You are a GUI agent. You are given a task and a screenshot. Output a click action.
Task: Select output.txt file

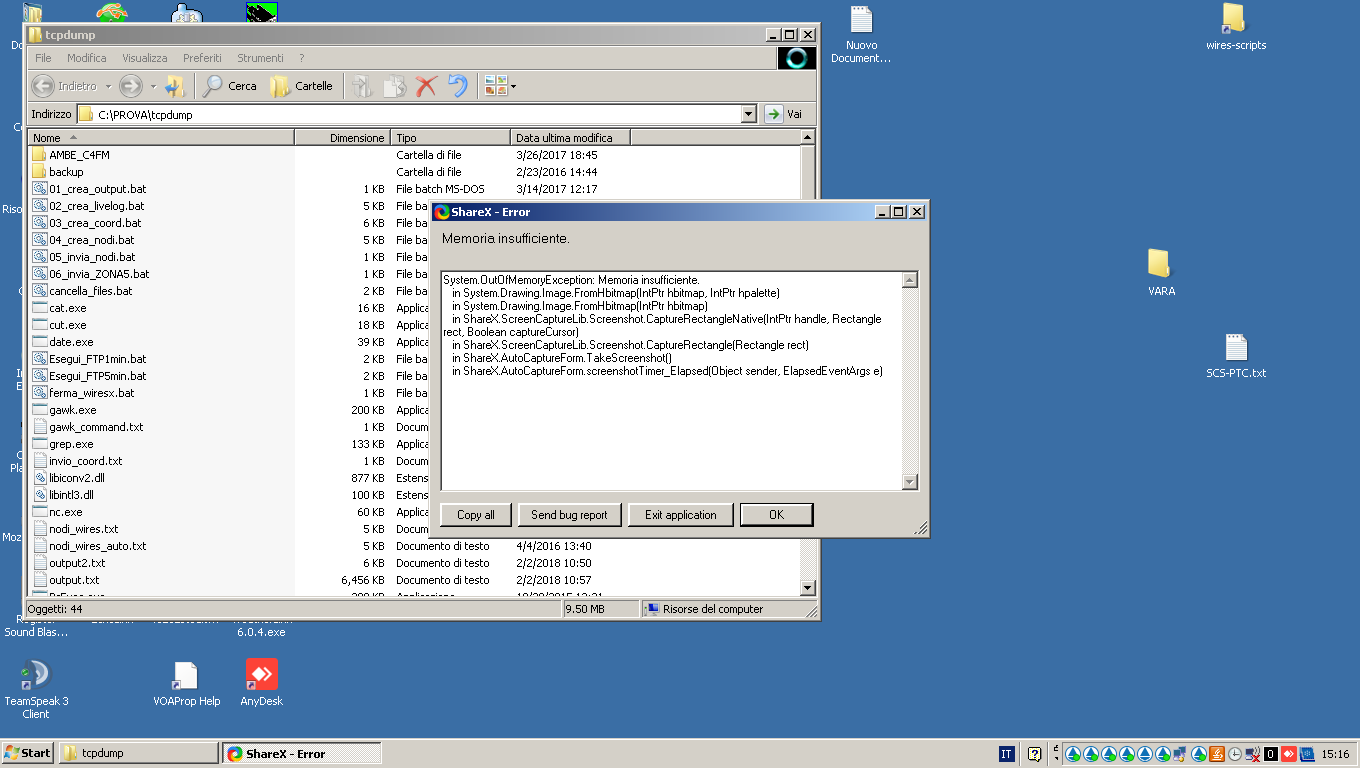65,580
